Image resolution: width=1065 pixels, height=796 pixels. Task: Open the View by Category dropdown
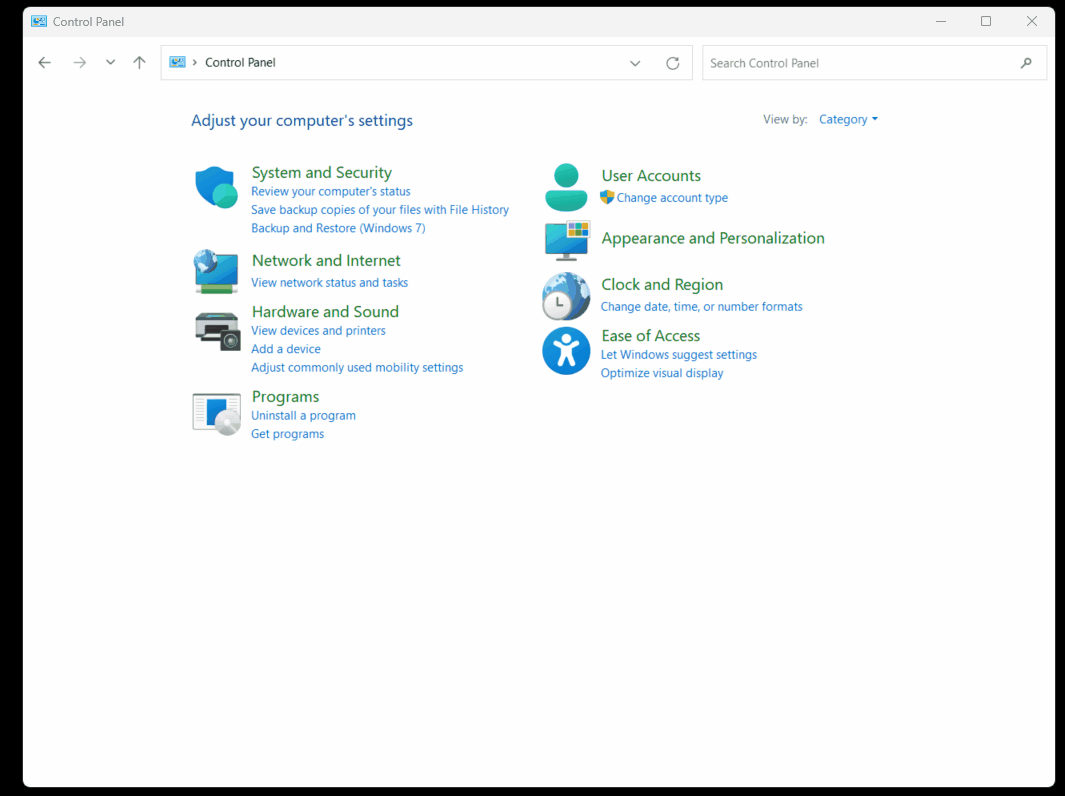[848, 120]
